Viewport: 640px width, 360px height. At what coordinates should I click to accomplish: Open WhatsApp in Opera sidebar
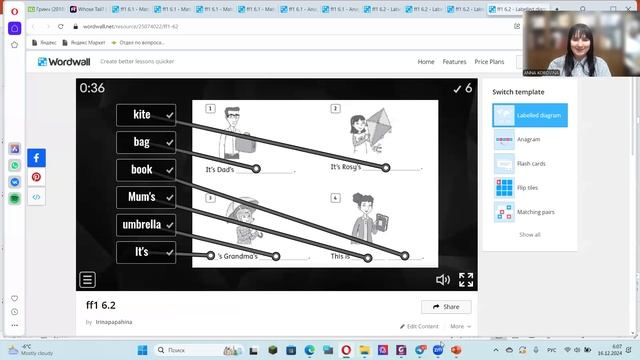pyautogui.click(x=15, y=165)
